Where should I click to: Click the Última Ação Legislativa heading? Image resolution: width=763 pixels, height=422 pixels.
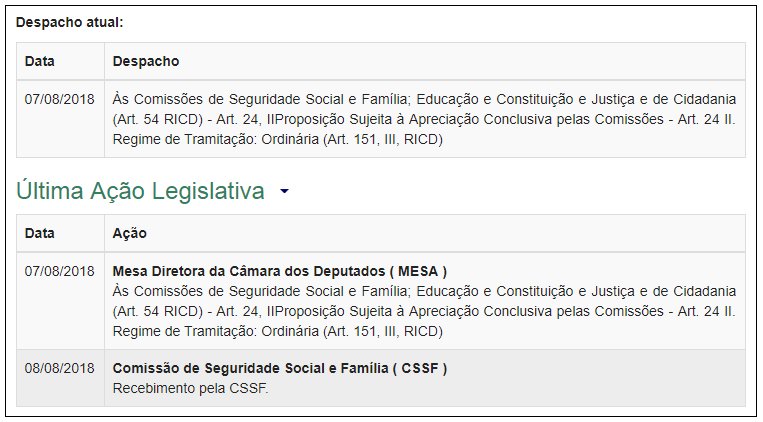pyautogui.click(x=141, y=192)
